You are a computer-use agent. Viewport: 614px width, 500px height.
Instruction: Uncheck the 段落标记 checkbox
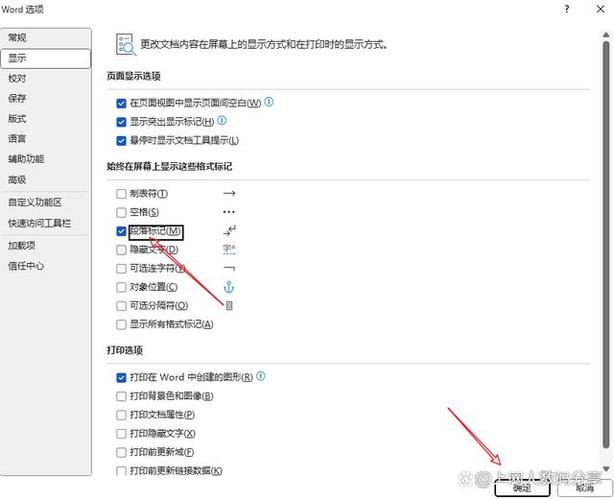[x=121, y=231]
